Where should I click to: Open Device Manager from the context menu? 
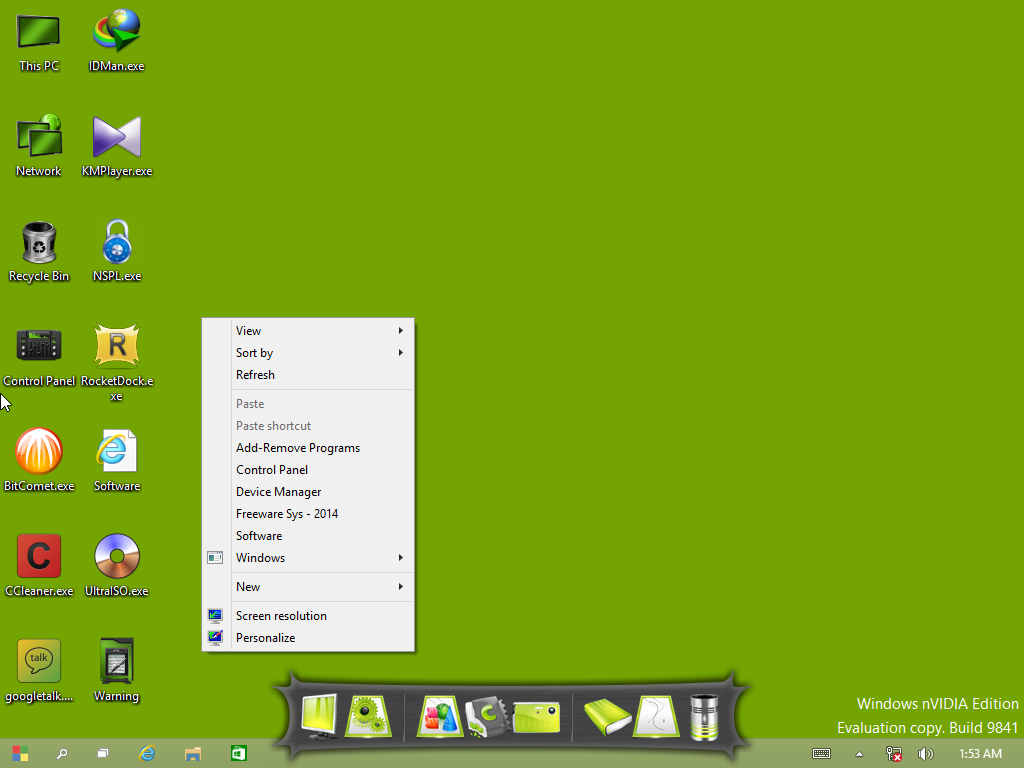[x=300, y=491]
